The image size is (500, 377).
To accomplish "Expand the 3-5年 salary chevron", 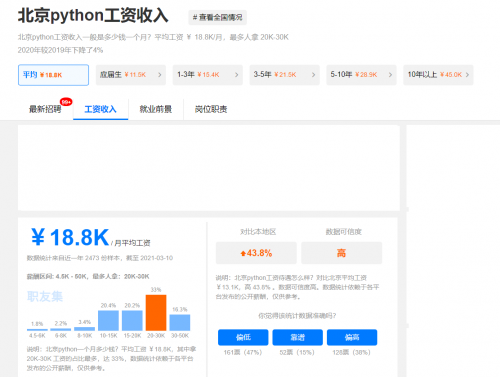I will coord(313,75).
